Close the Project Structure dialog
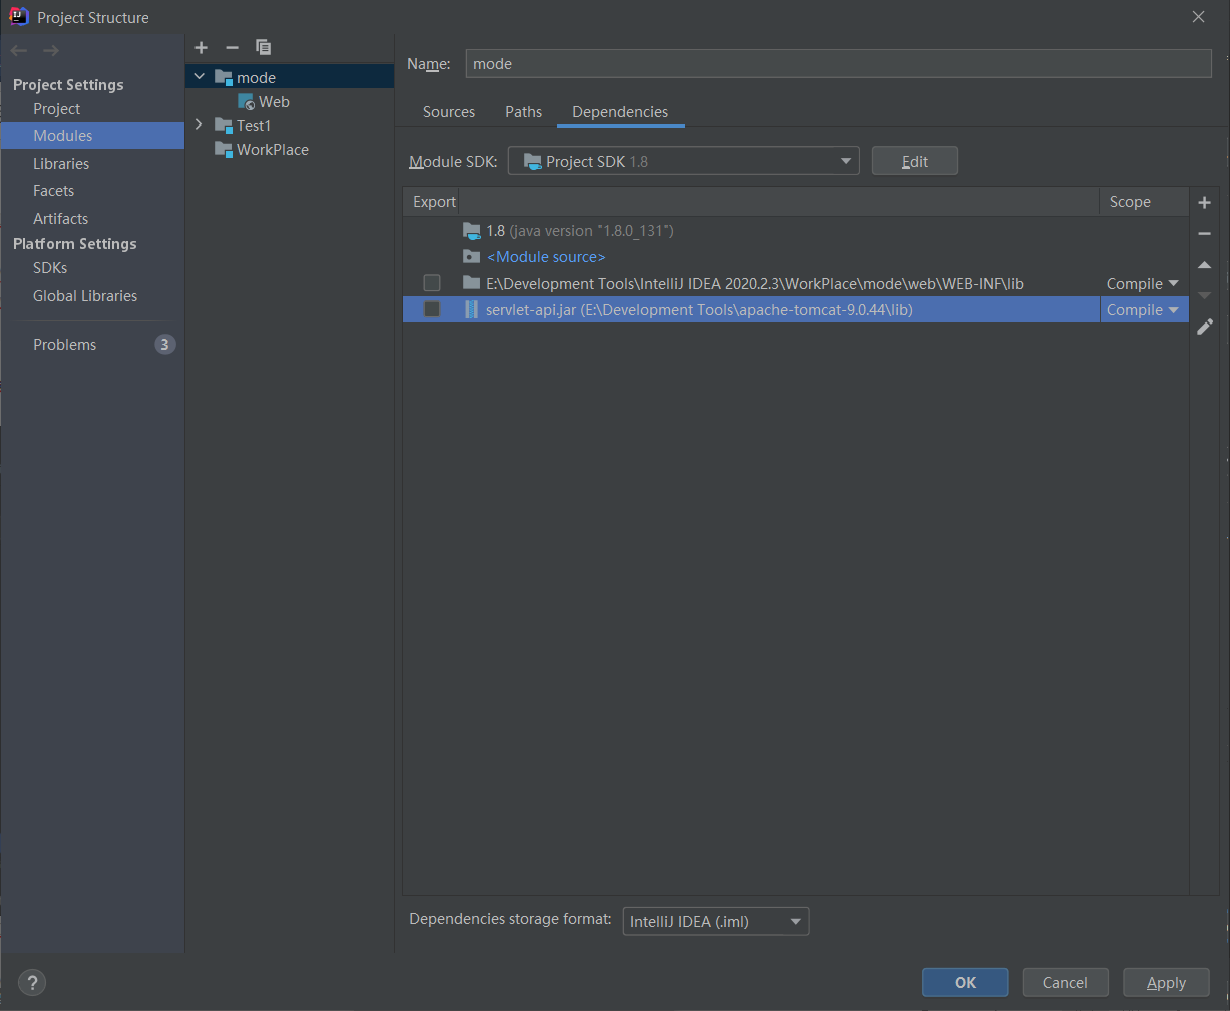 tap(1199, 17)
